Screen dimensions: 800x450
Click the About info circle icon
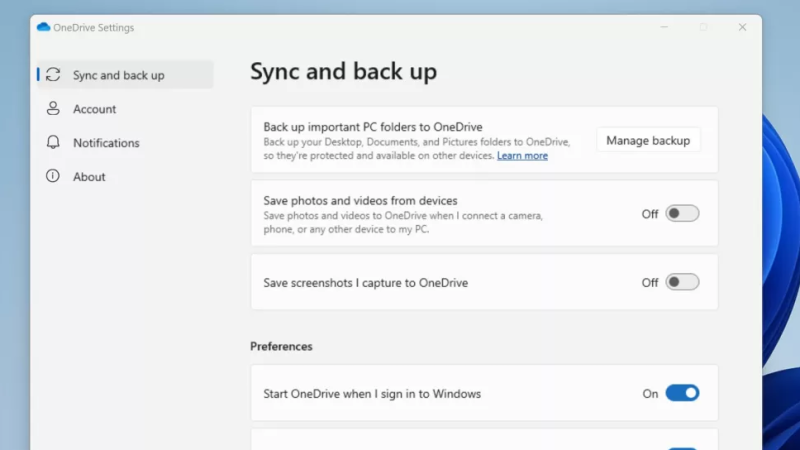53,177
